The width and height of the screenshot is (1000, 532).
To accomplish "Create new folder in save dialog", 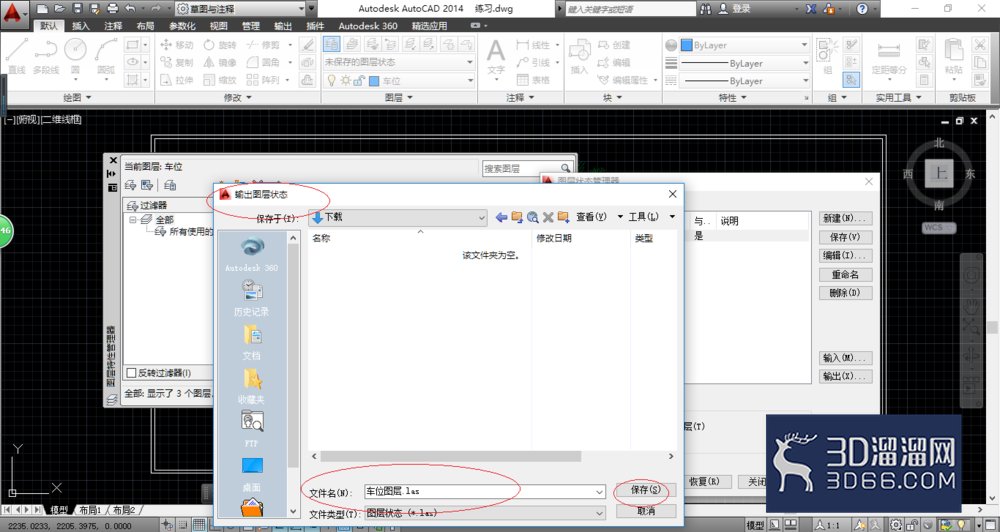I will point(563,218).
